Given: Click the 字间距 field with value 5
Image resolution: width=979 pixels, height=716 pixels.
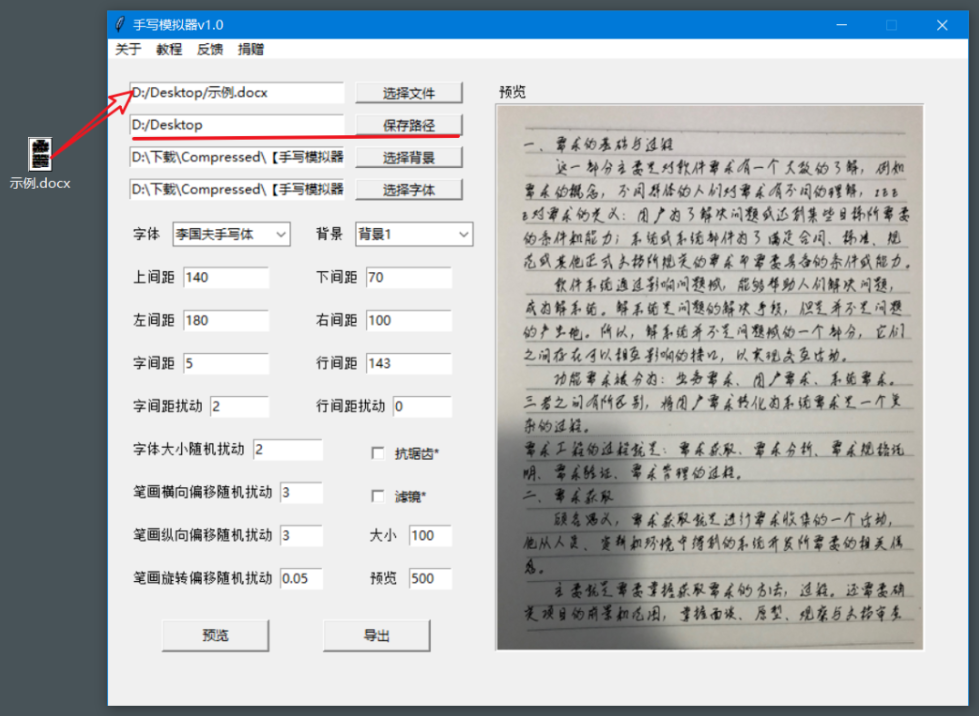Looking at the screenshot, I should (x=226, y=363).
